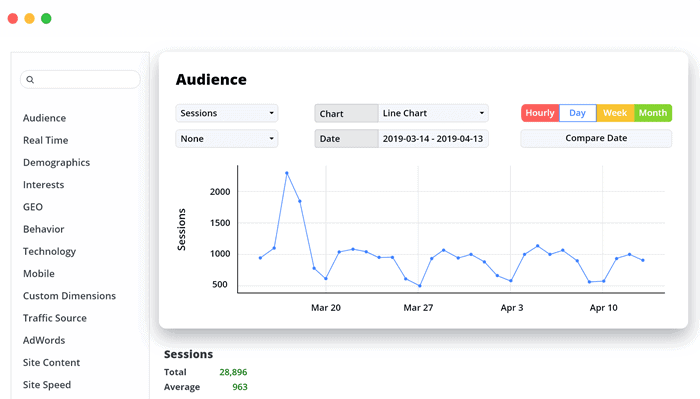Click the 1500 y-axis label
700x399 pixels.
coord(220,223)
